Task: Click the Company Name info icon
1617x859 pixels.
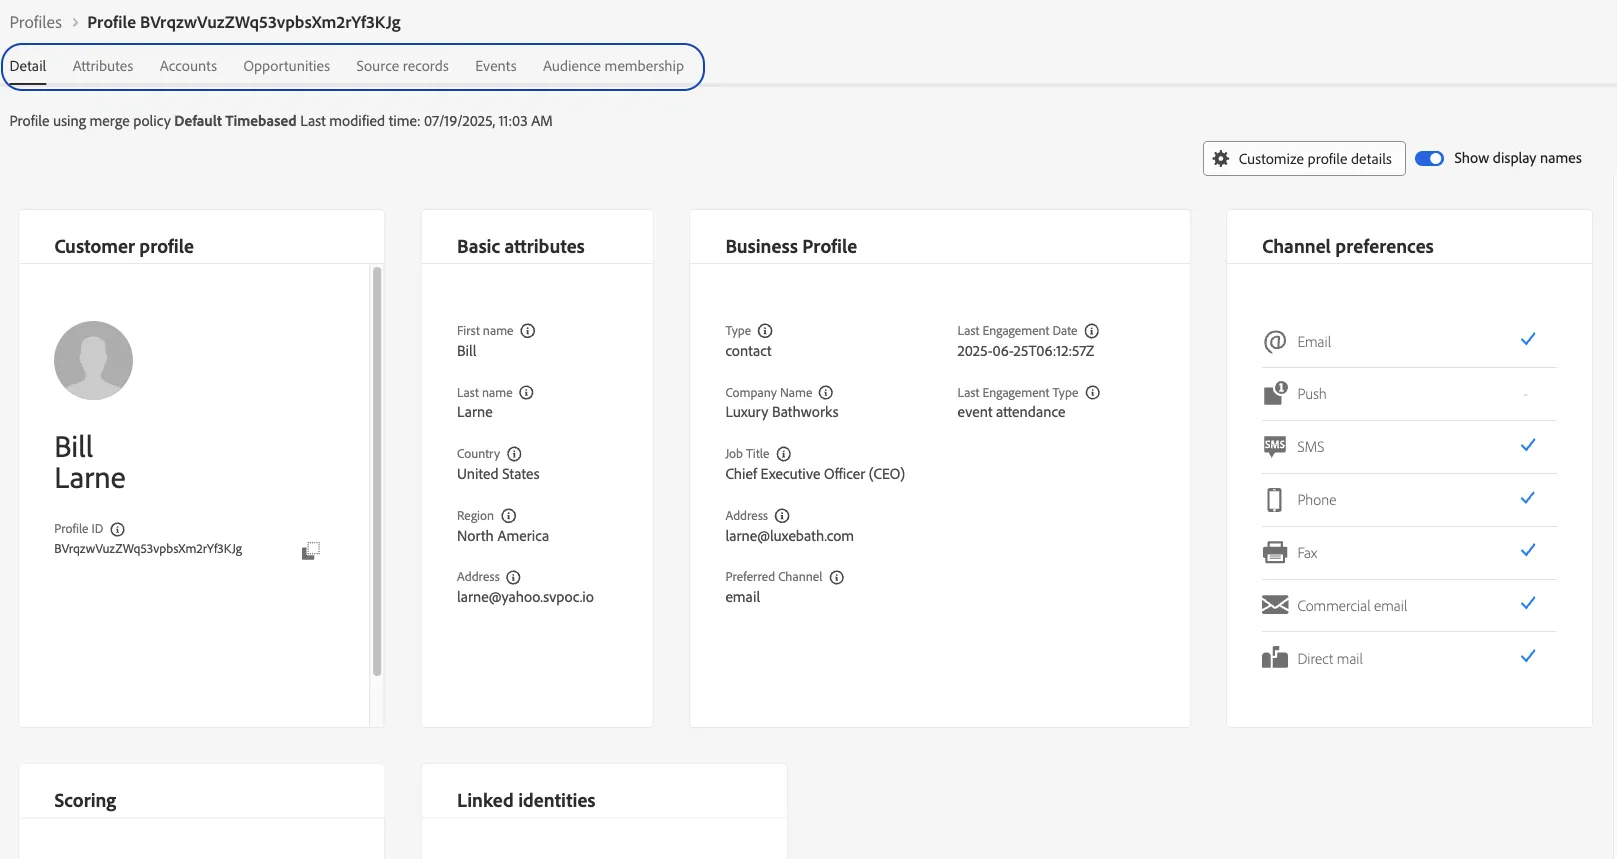Action: (x=826, y=393)
